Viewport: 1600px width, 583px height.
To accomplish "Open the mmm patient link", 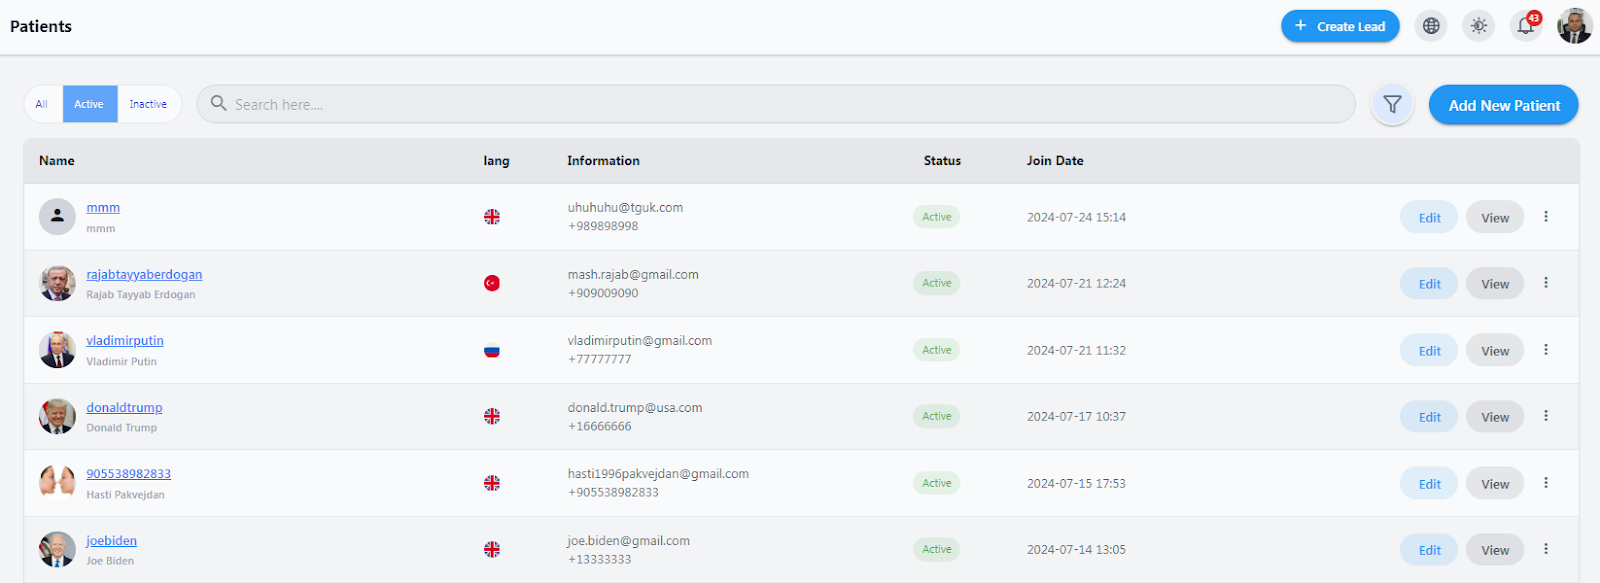I will 103,207.
